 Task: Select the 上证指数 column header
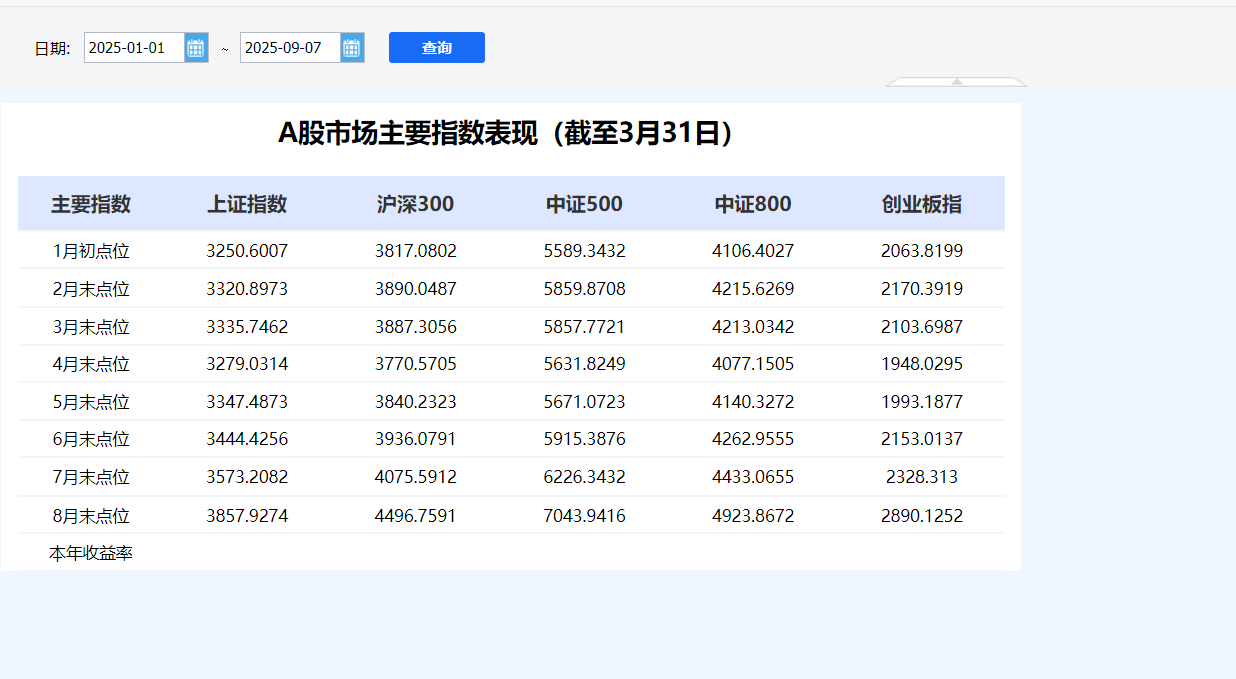tap(247, 204)
